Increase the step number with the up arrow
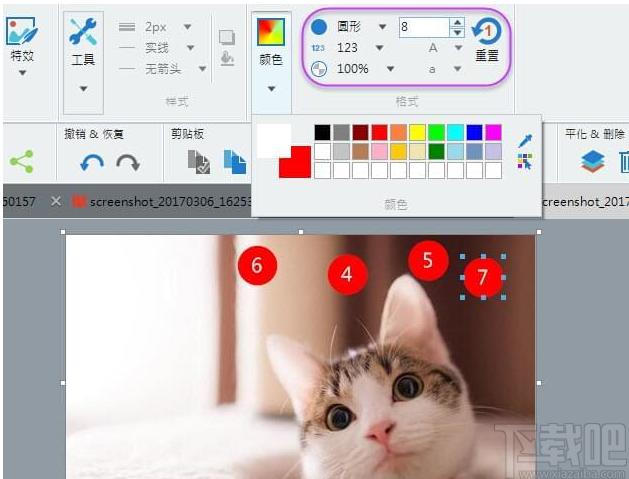 (x=457, y=22)
